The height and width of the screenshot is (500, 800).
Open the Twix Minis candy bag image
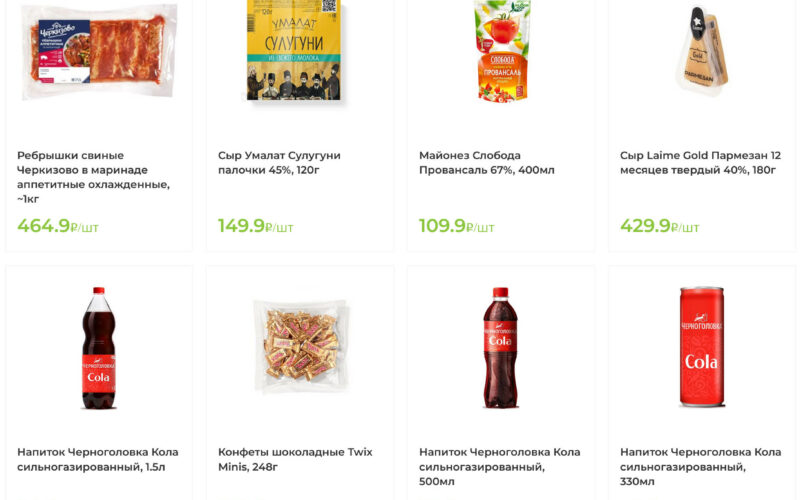point(300,346)
